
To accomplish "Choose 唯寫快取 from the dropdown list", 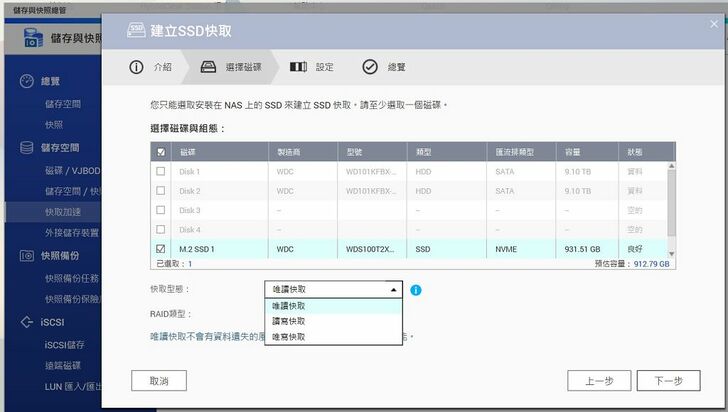I will [289, 337].
